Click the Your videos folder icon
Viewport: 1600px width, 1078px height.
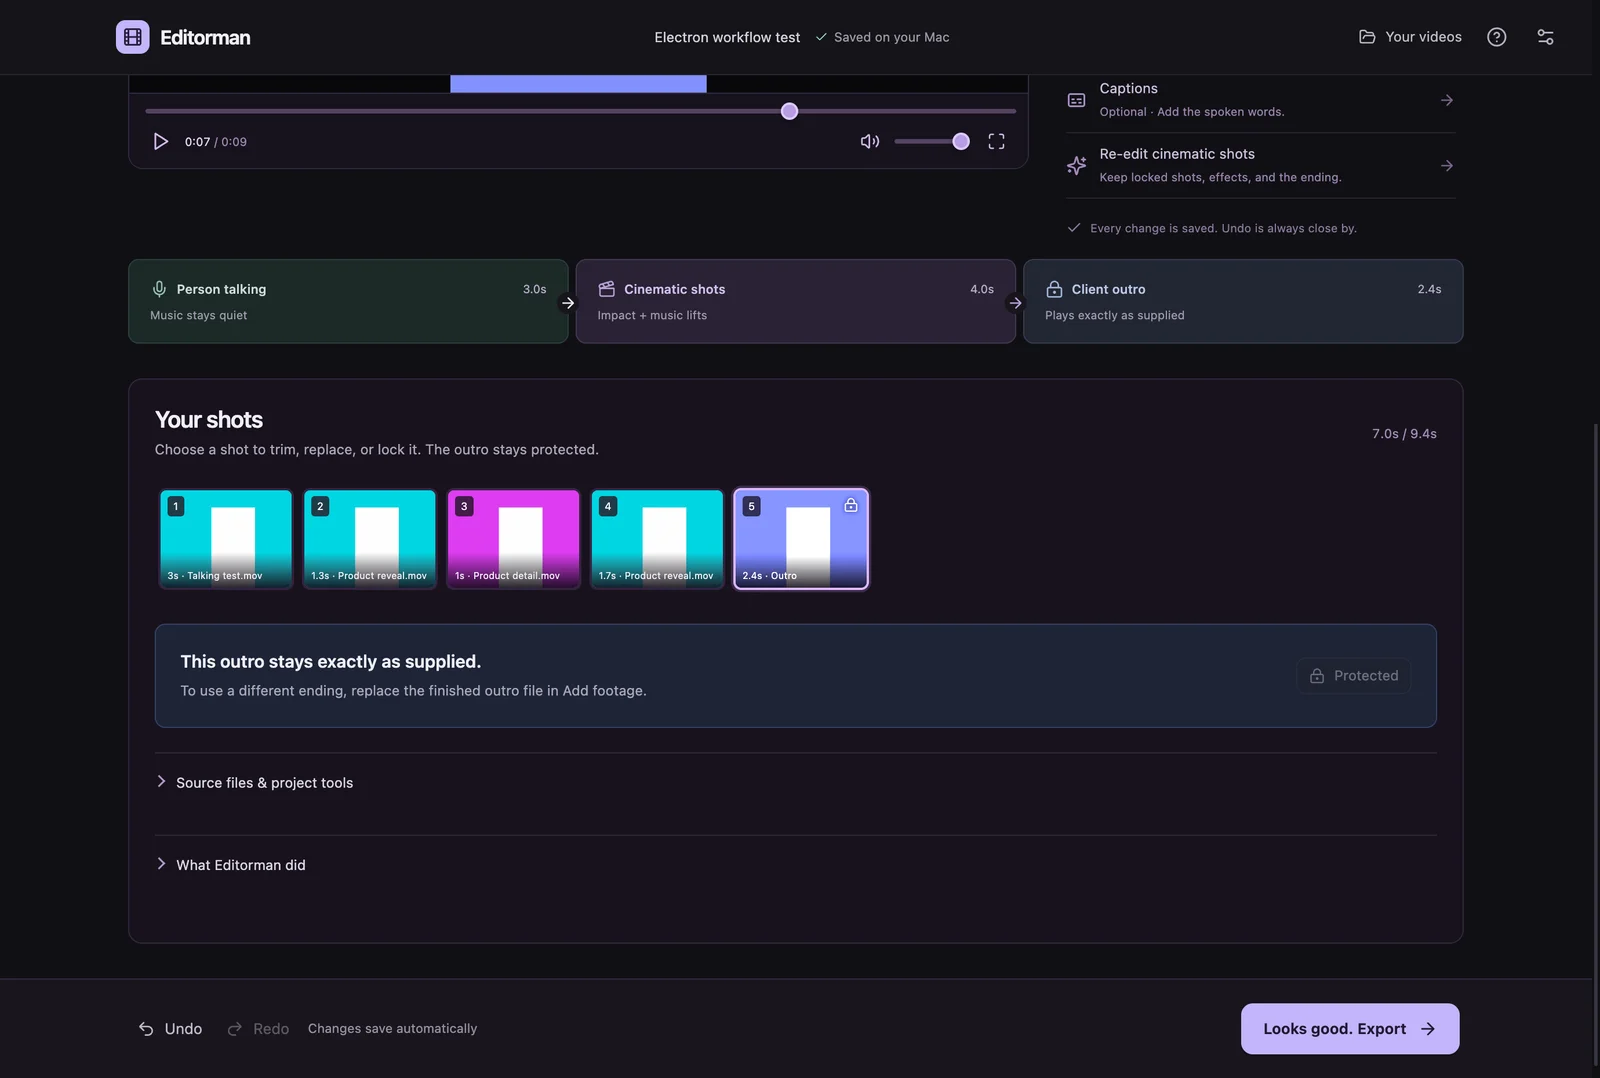[1367, 37]
